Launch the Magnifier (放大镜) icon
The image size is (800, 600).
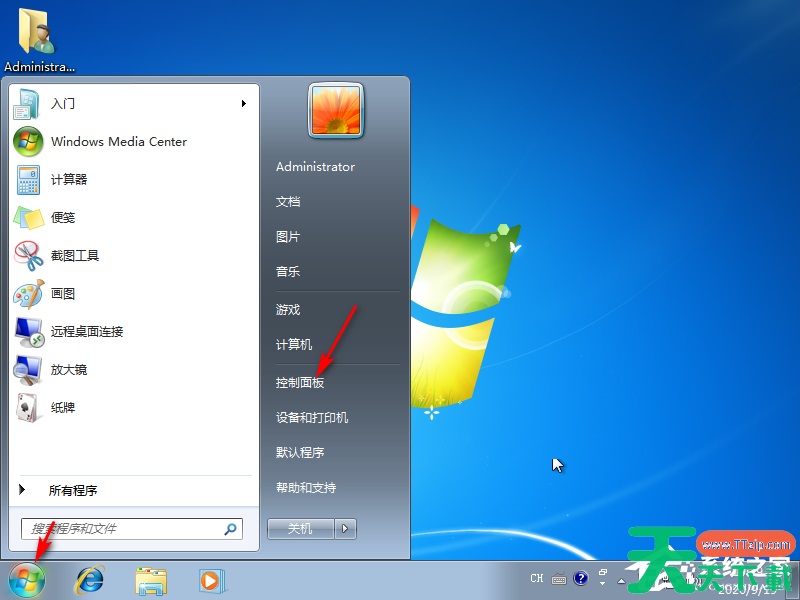click(x=28, y=370)
